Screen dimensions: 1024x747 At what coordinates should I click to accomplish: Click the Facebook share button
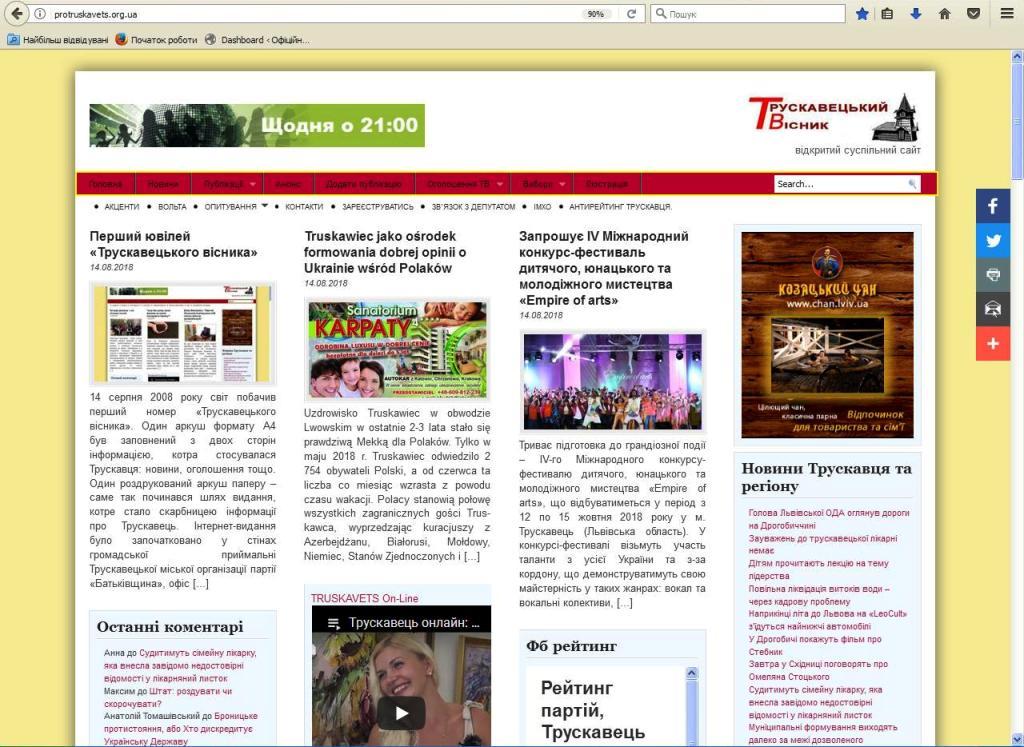coord(993,206)
